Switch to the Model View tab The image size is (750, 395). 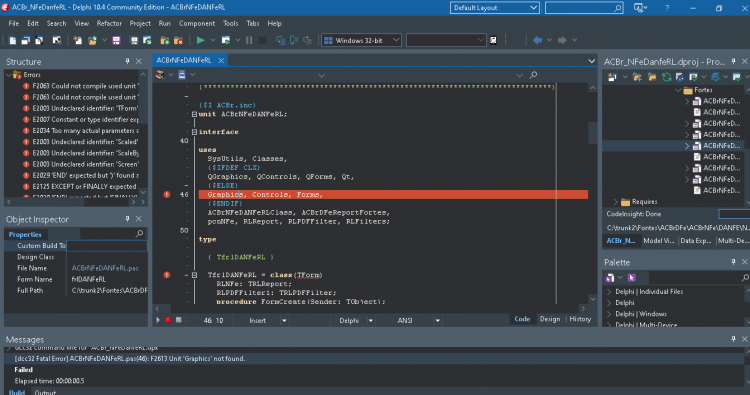point(658,241)
